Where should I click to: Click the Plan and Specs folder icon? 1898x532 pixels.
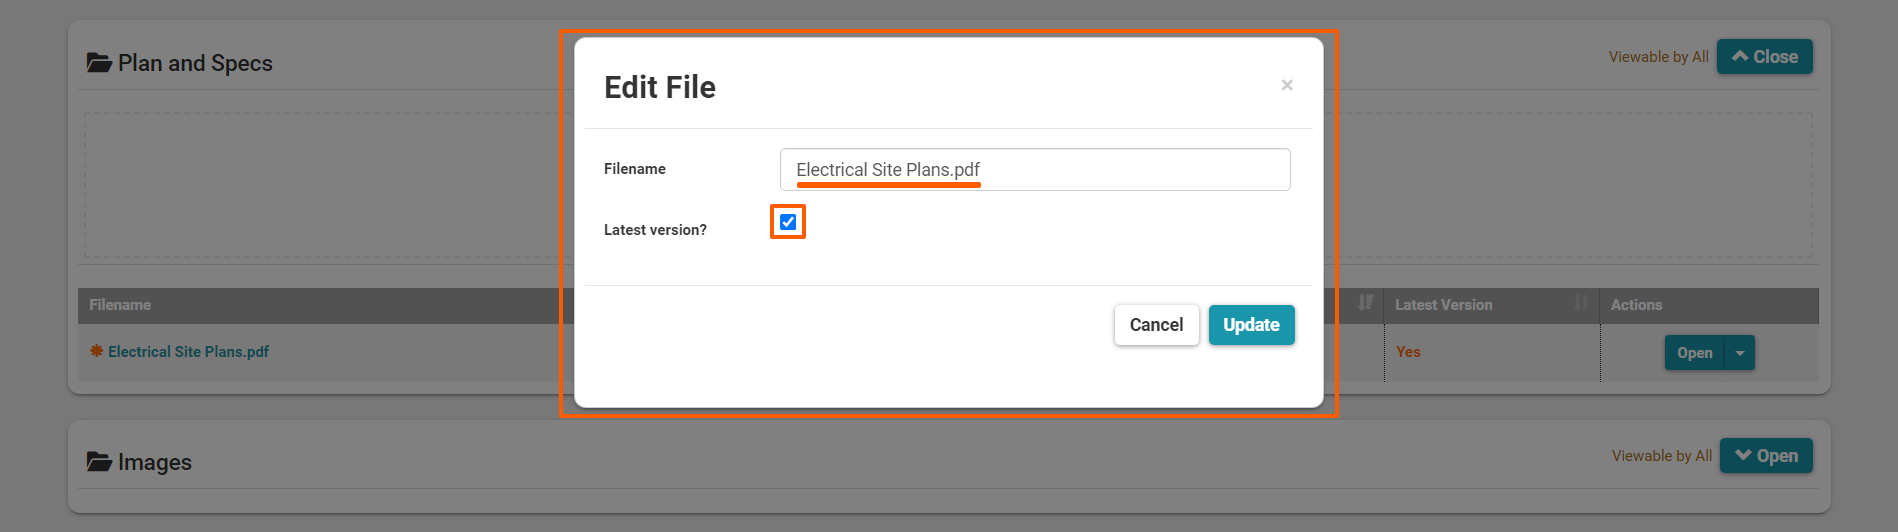[99, 63]
